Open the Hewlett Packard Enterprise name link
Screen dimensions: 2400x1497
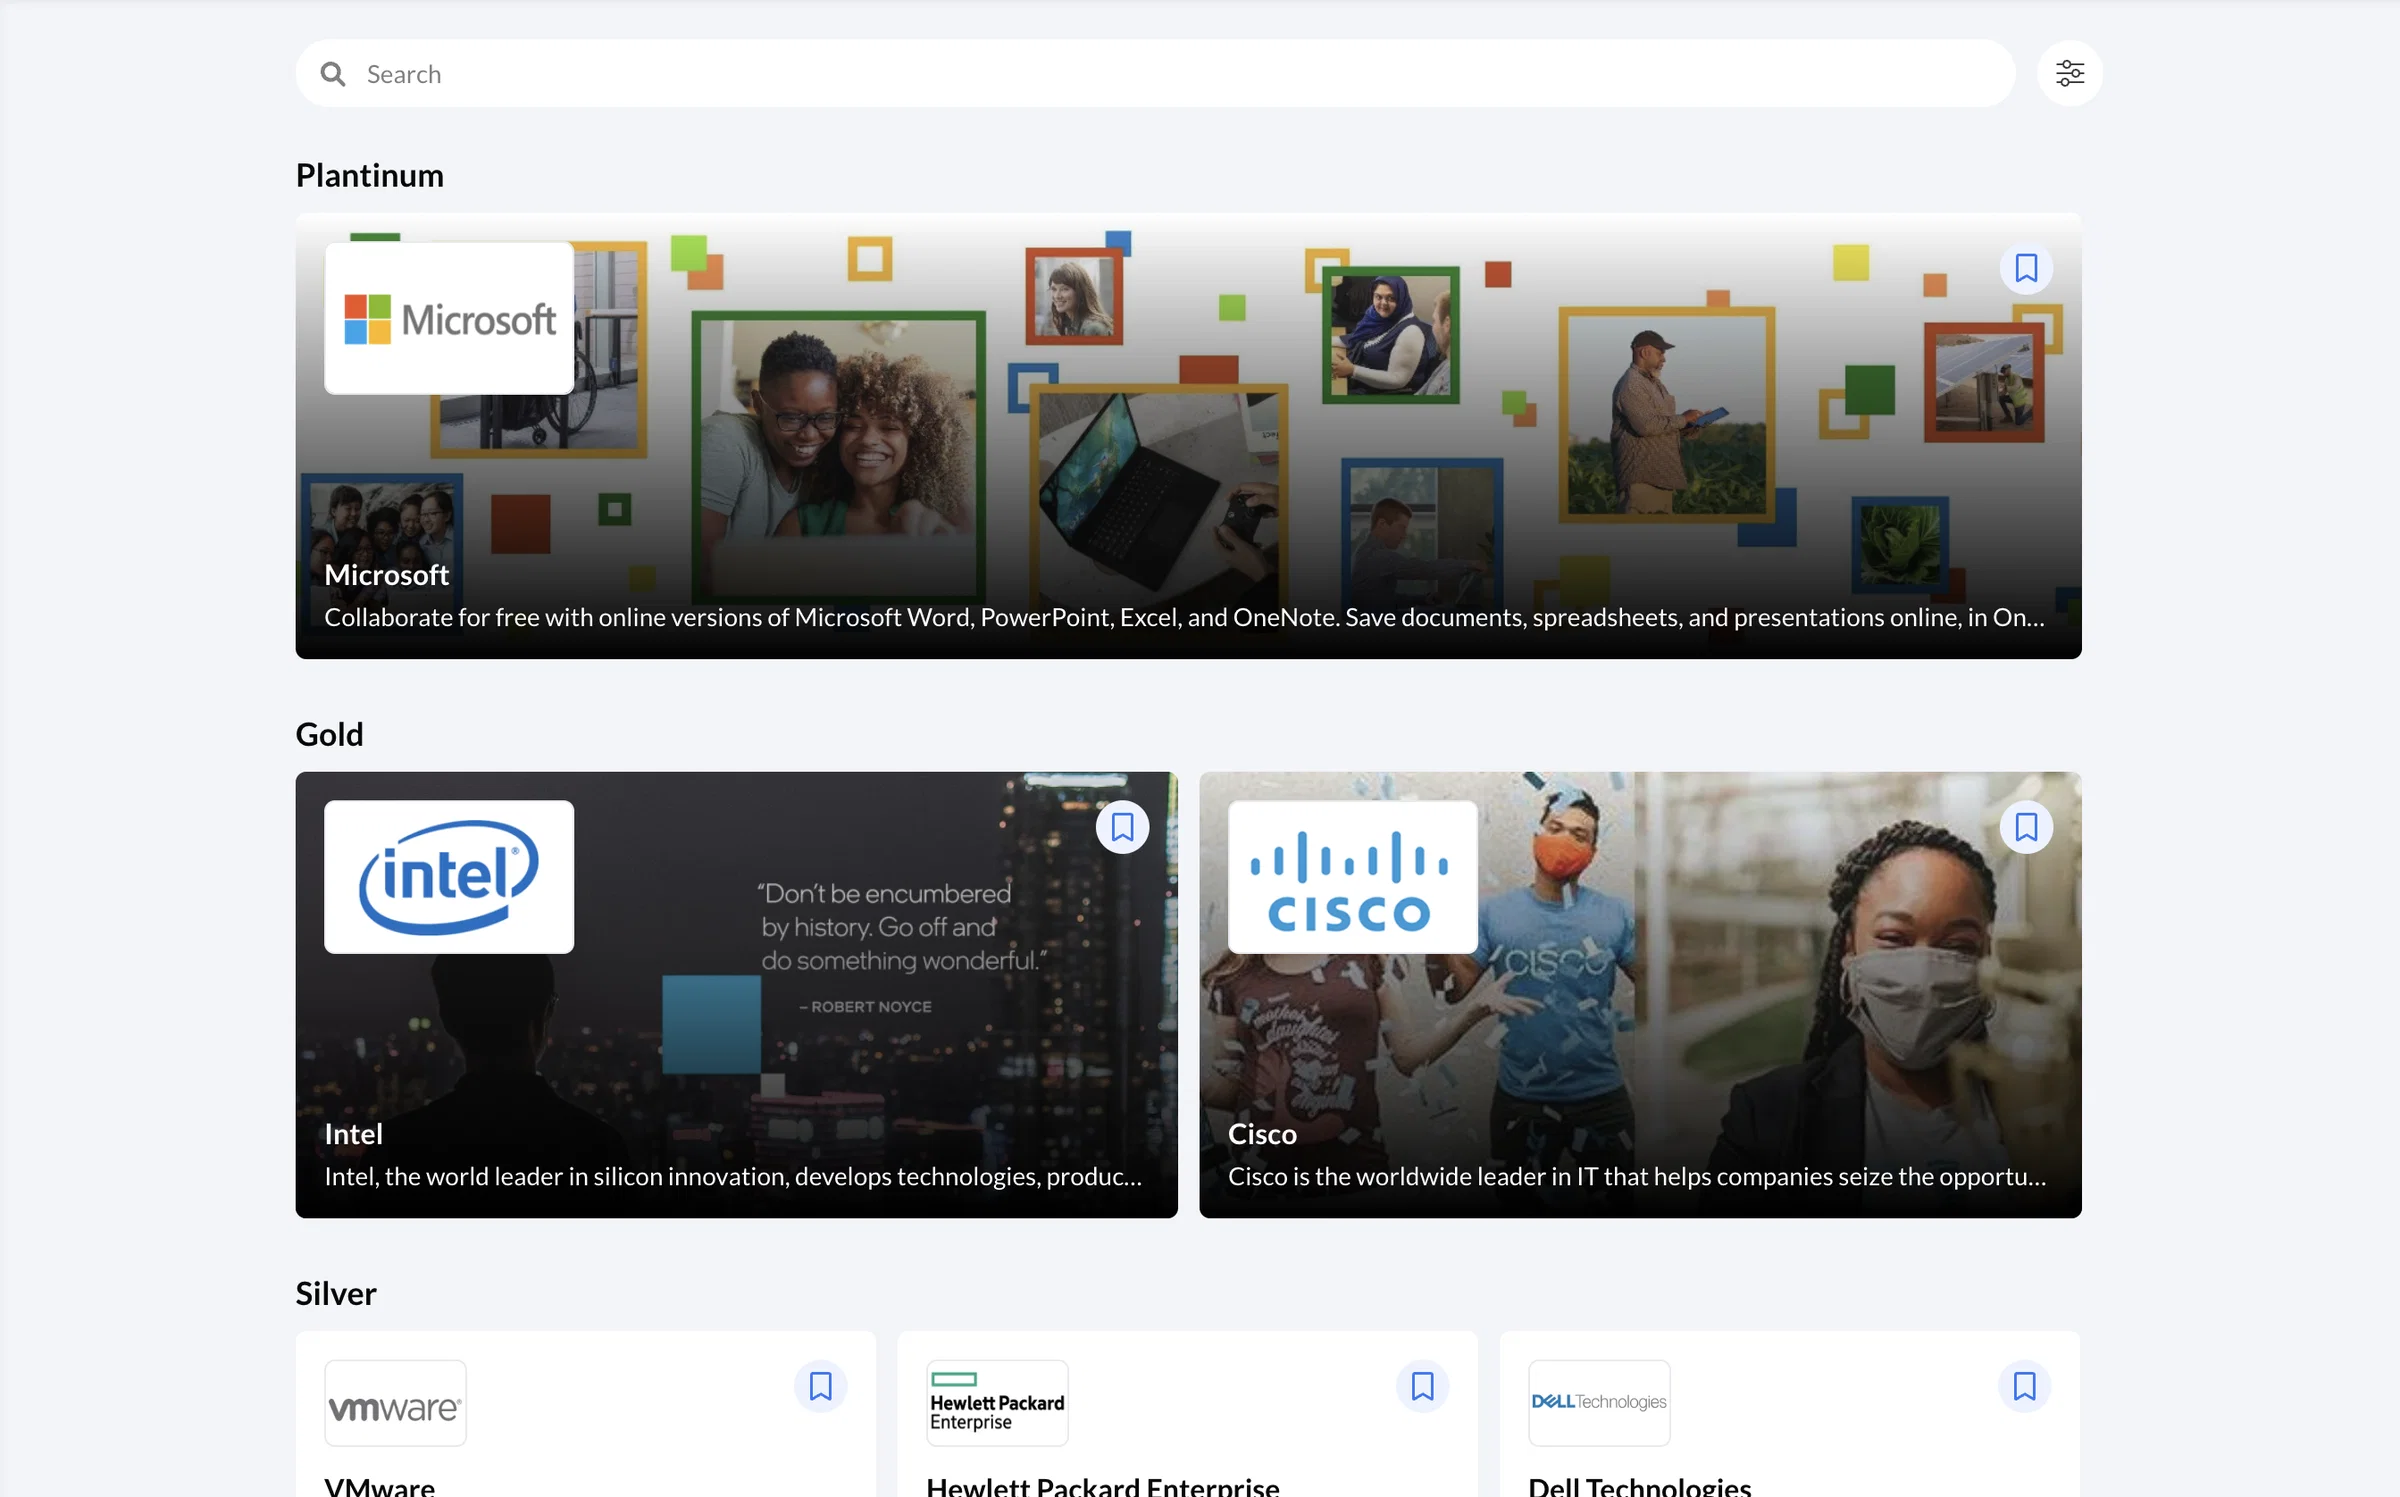coord(1103,1486)
